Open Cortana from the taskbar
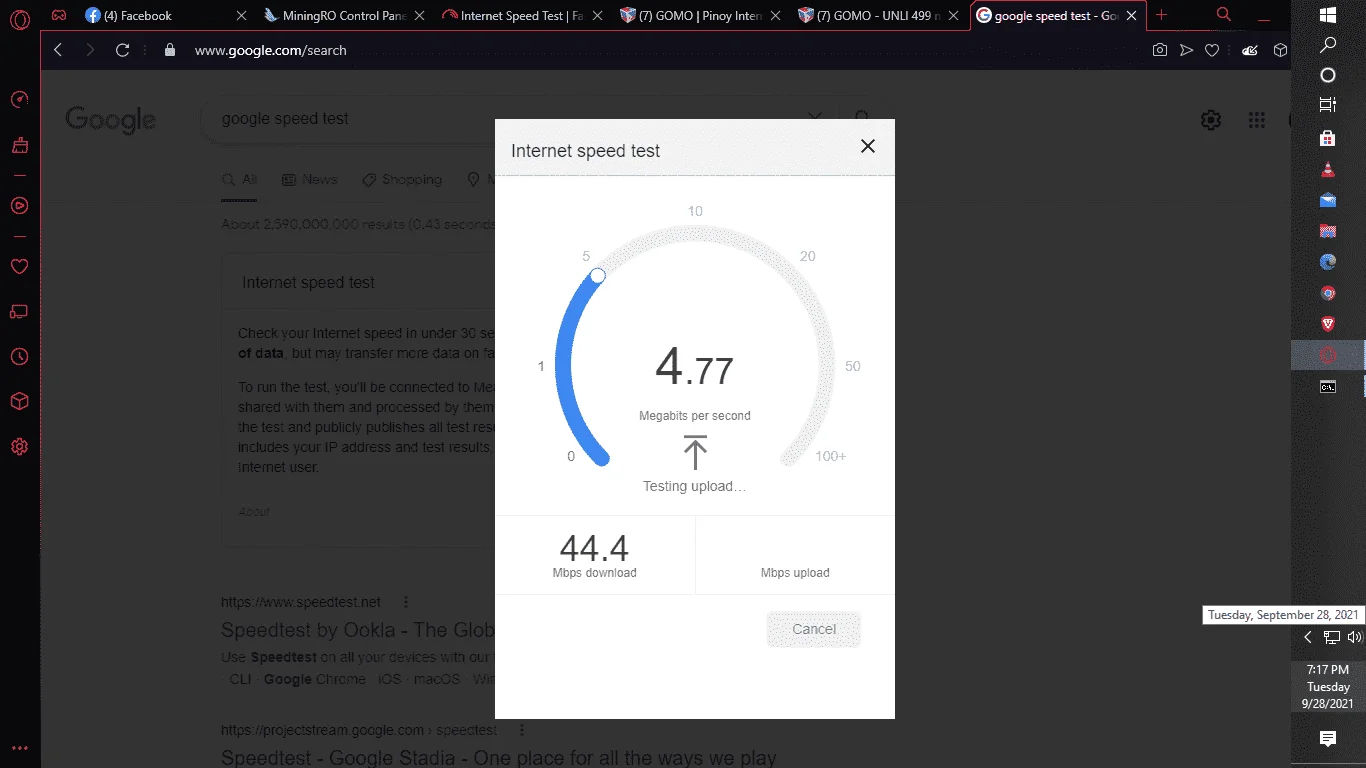 (x=1328, y=75)
